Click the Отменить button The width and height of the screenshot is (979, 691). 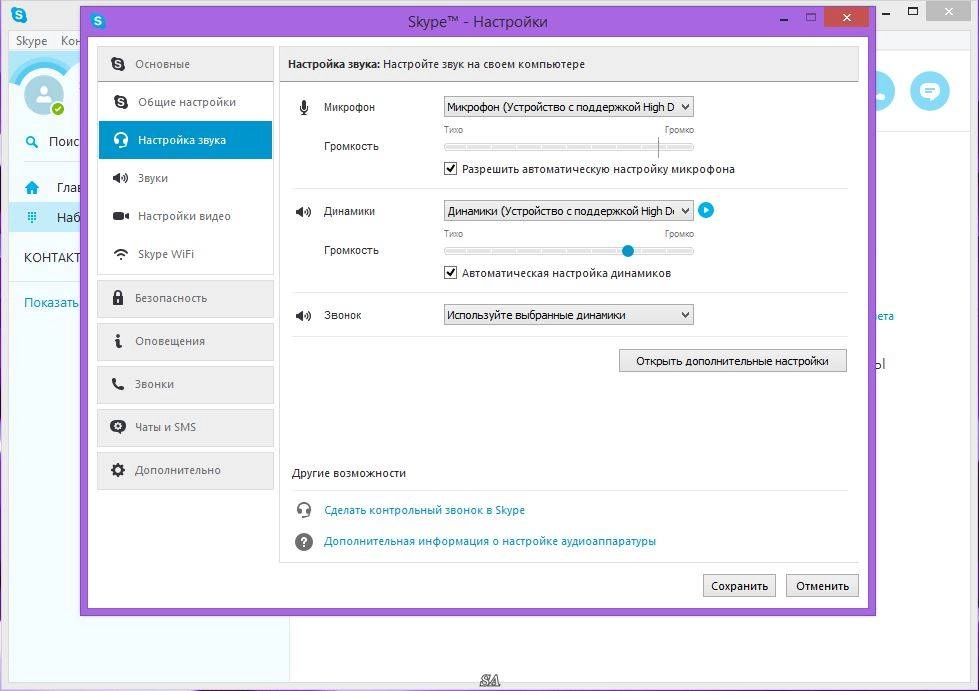coord(822,586)
